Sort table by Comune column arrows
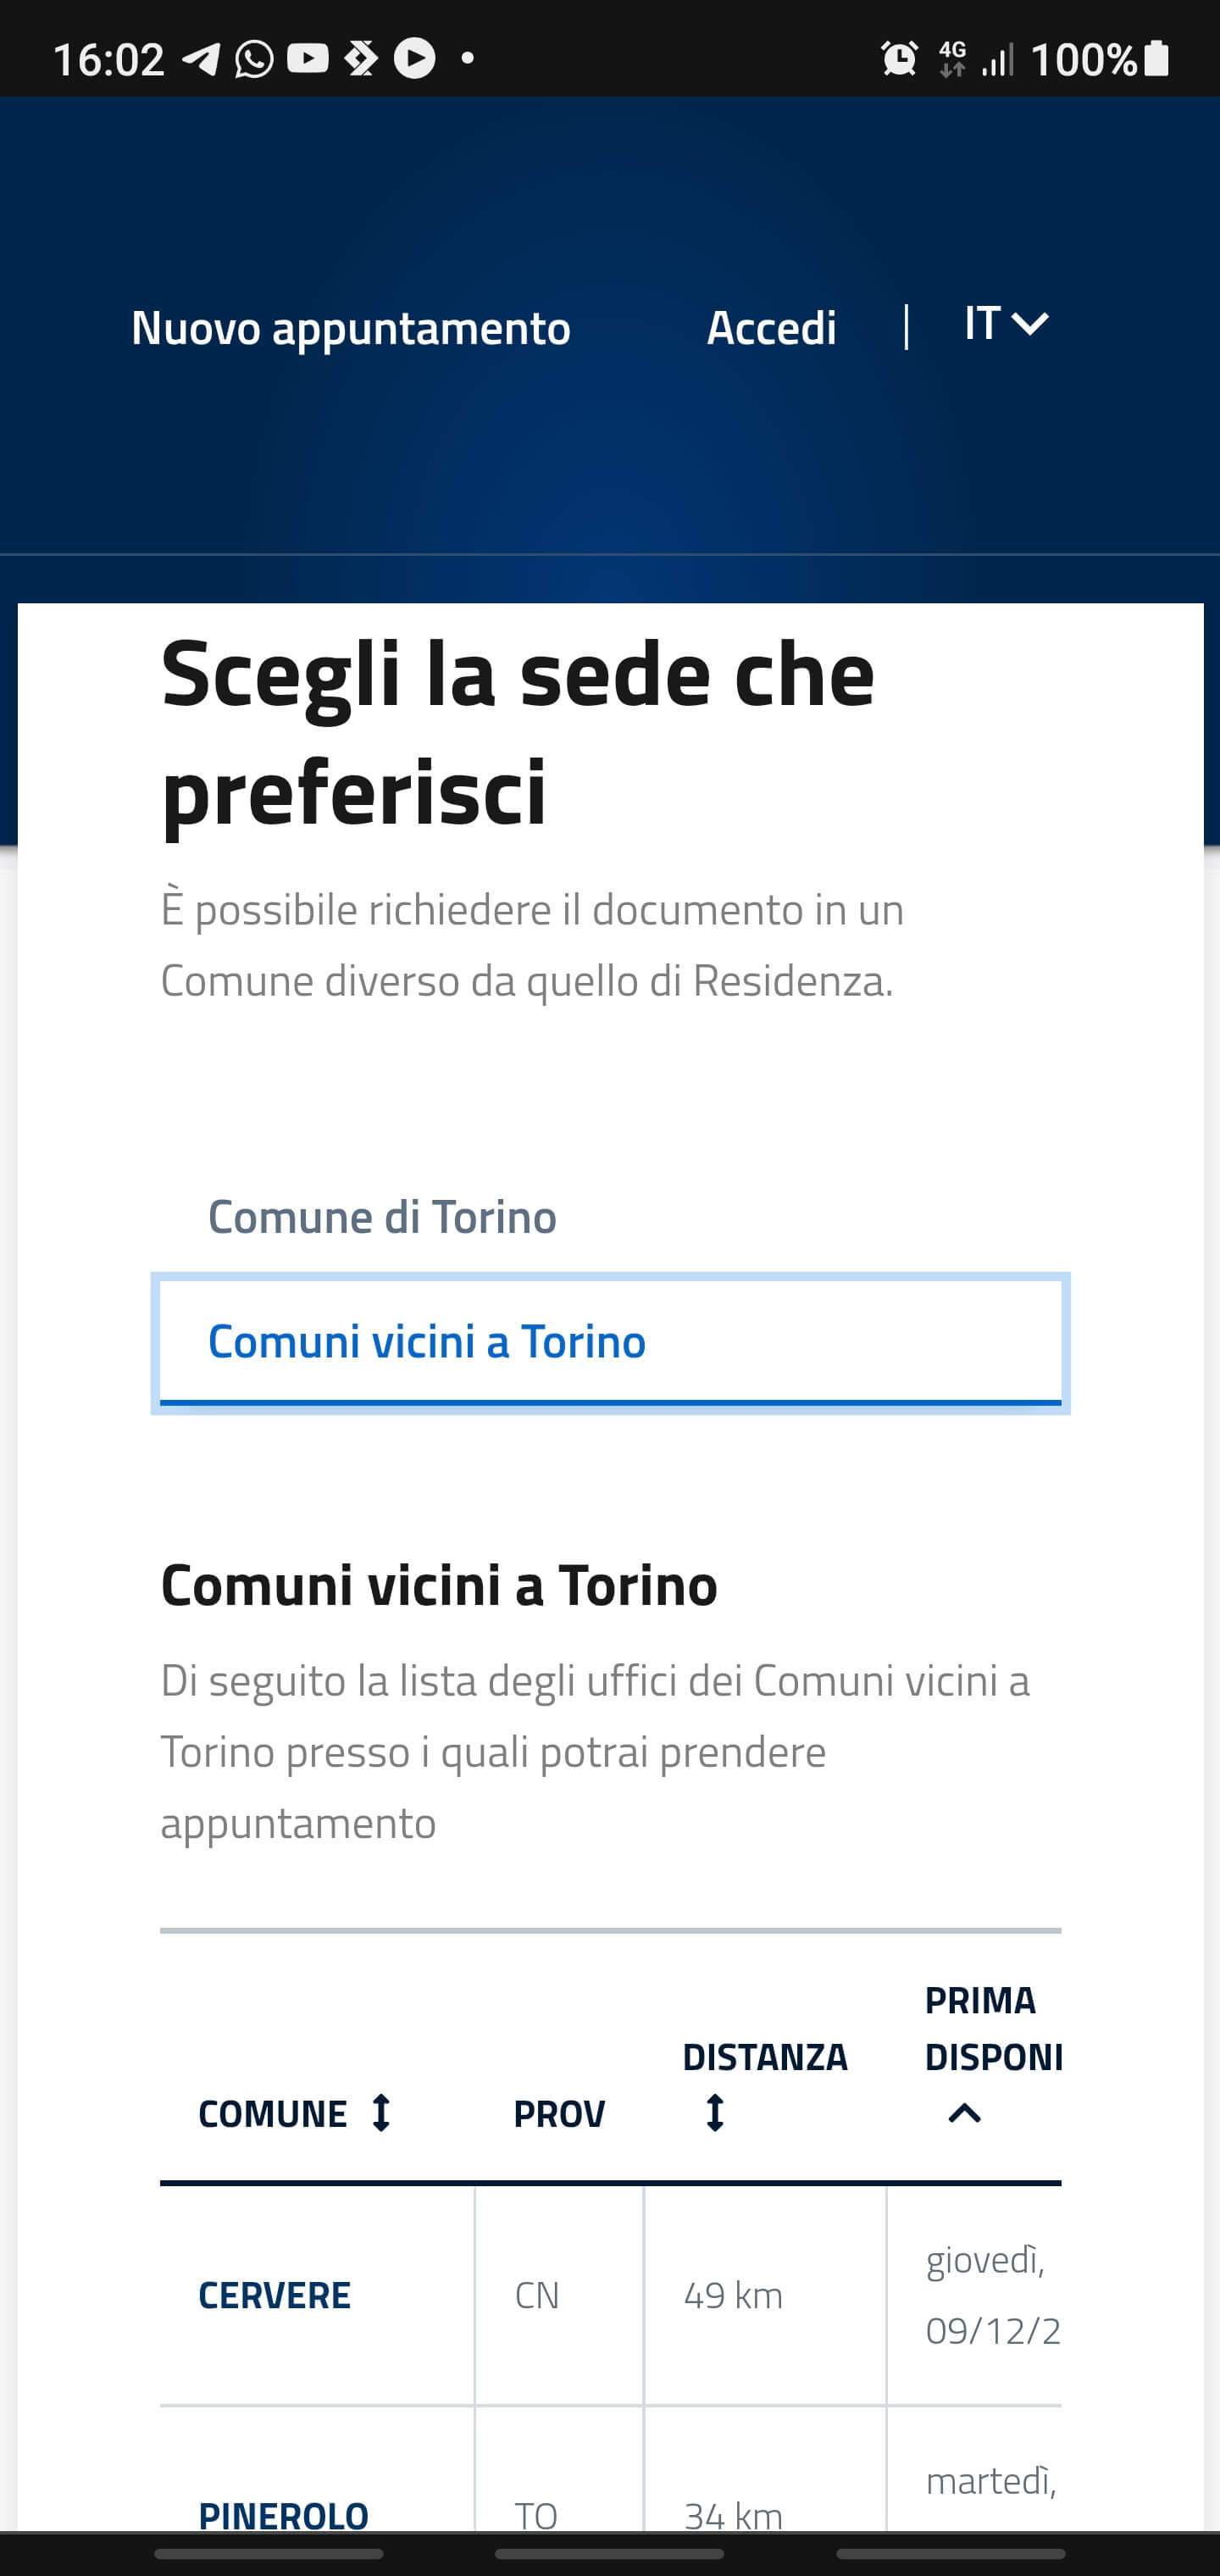Screen dimensions: 1220x2576 (381, 2113)
